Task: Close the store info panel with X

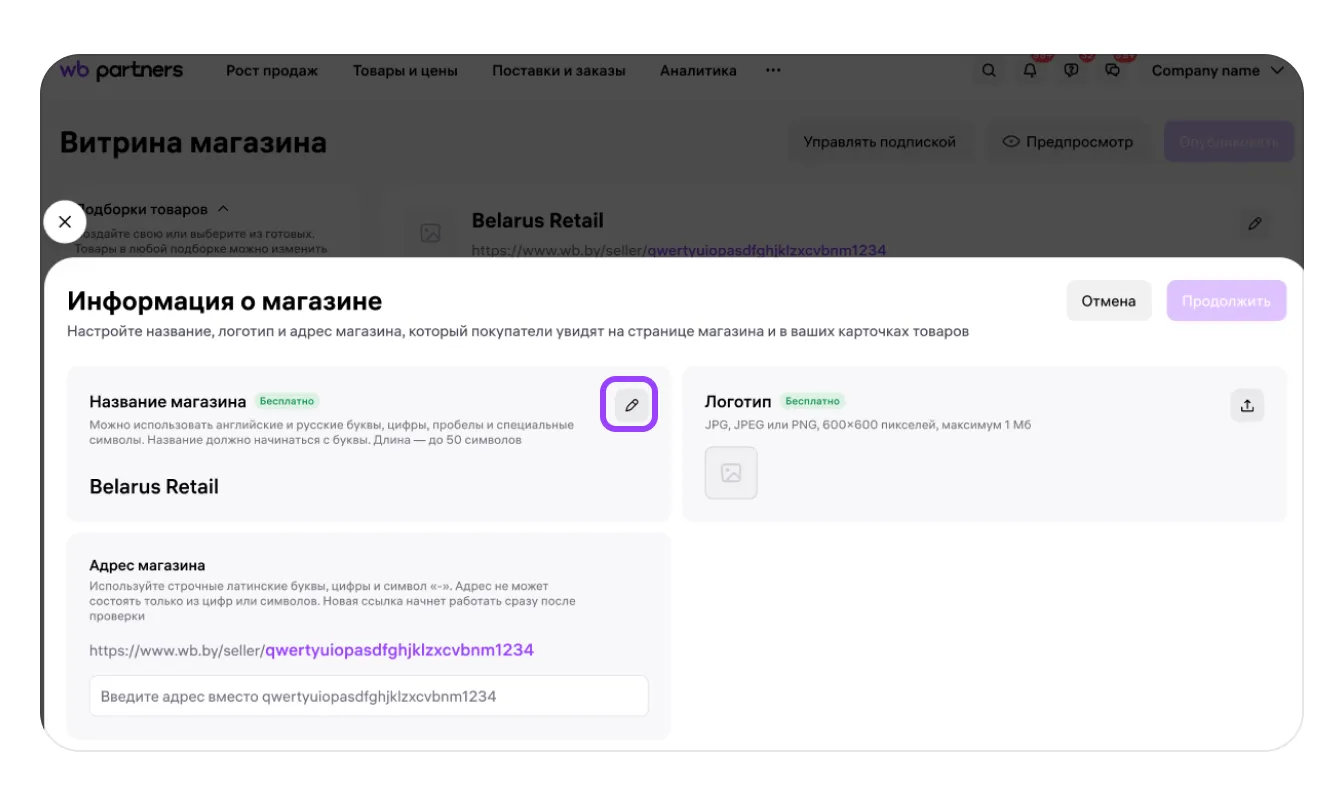Action: pyautogui.click(x=65, y=222)
